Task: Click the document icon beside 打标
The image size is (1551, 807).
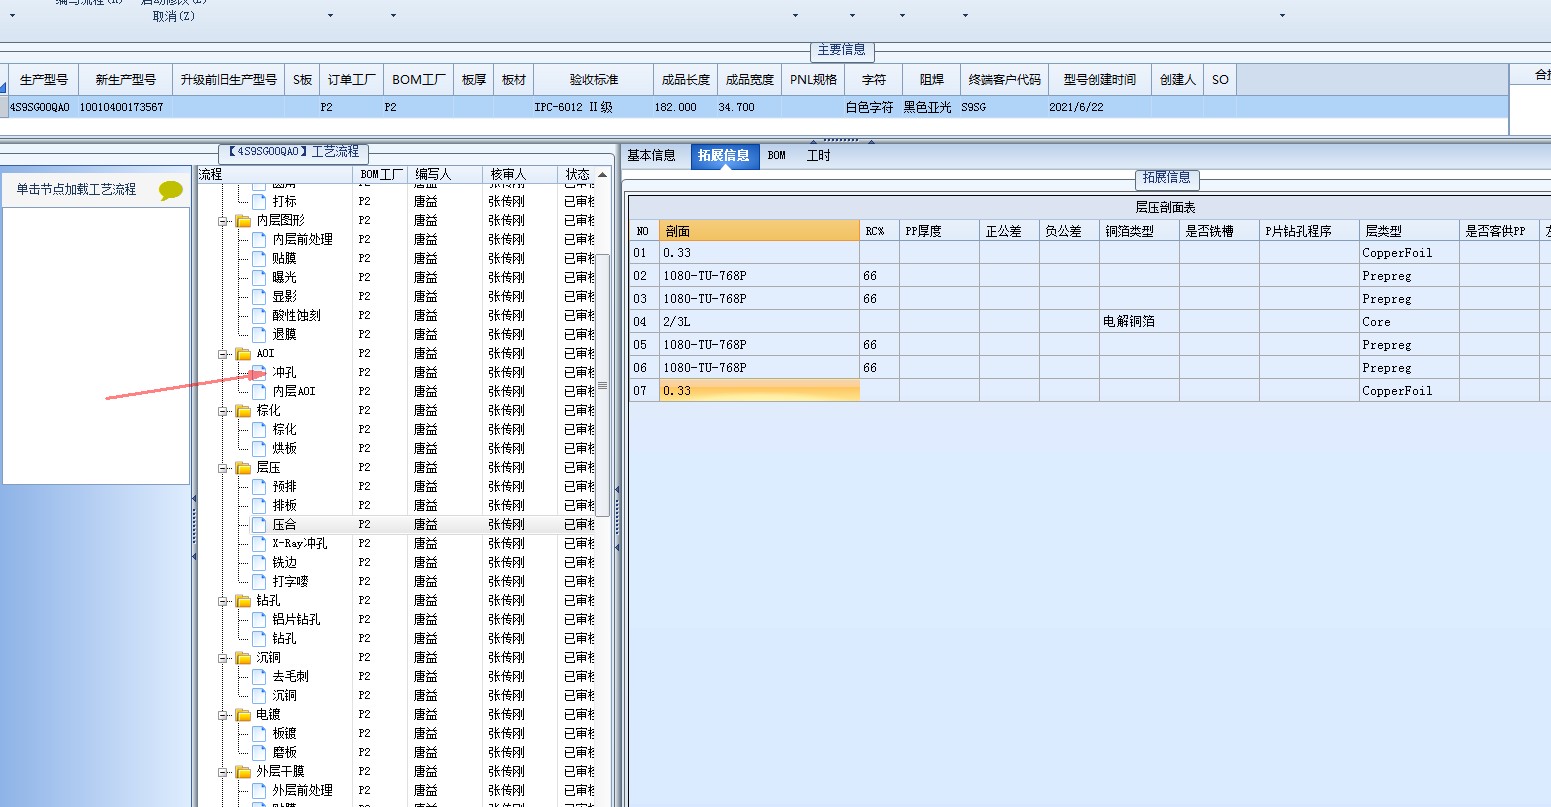Action: [260, 201]
